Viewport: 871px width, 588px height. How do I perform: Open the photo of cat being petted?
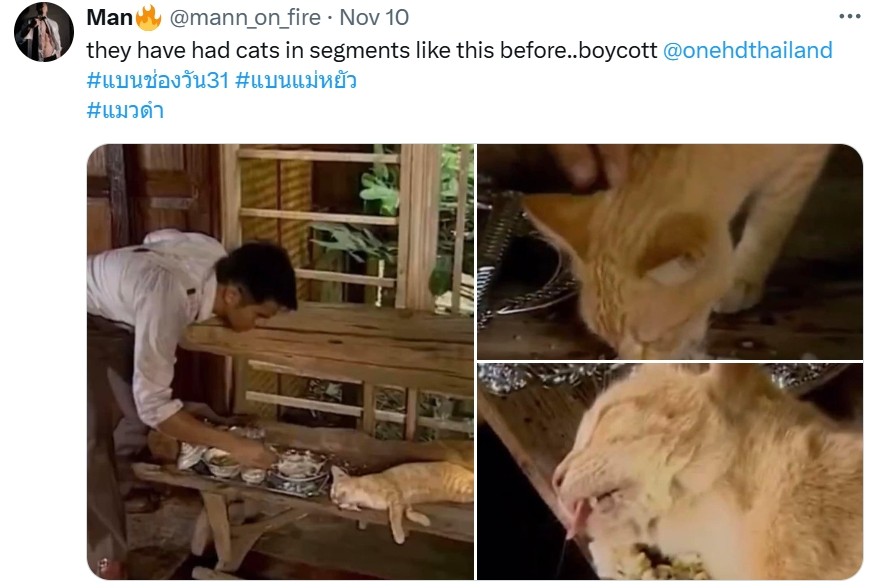[670, 252]
